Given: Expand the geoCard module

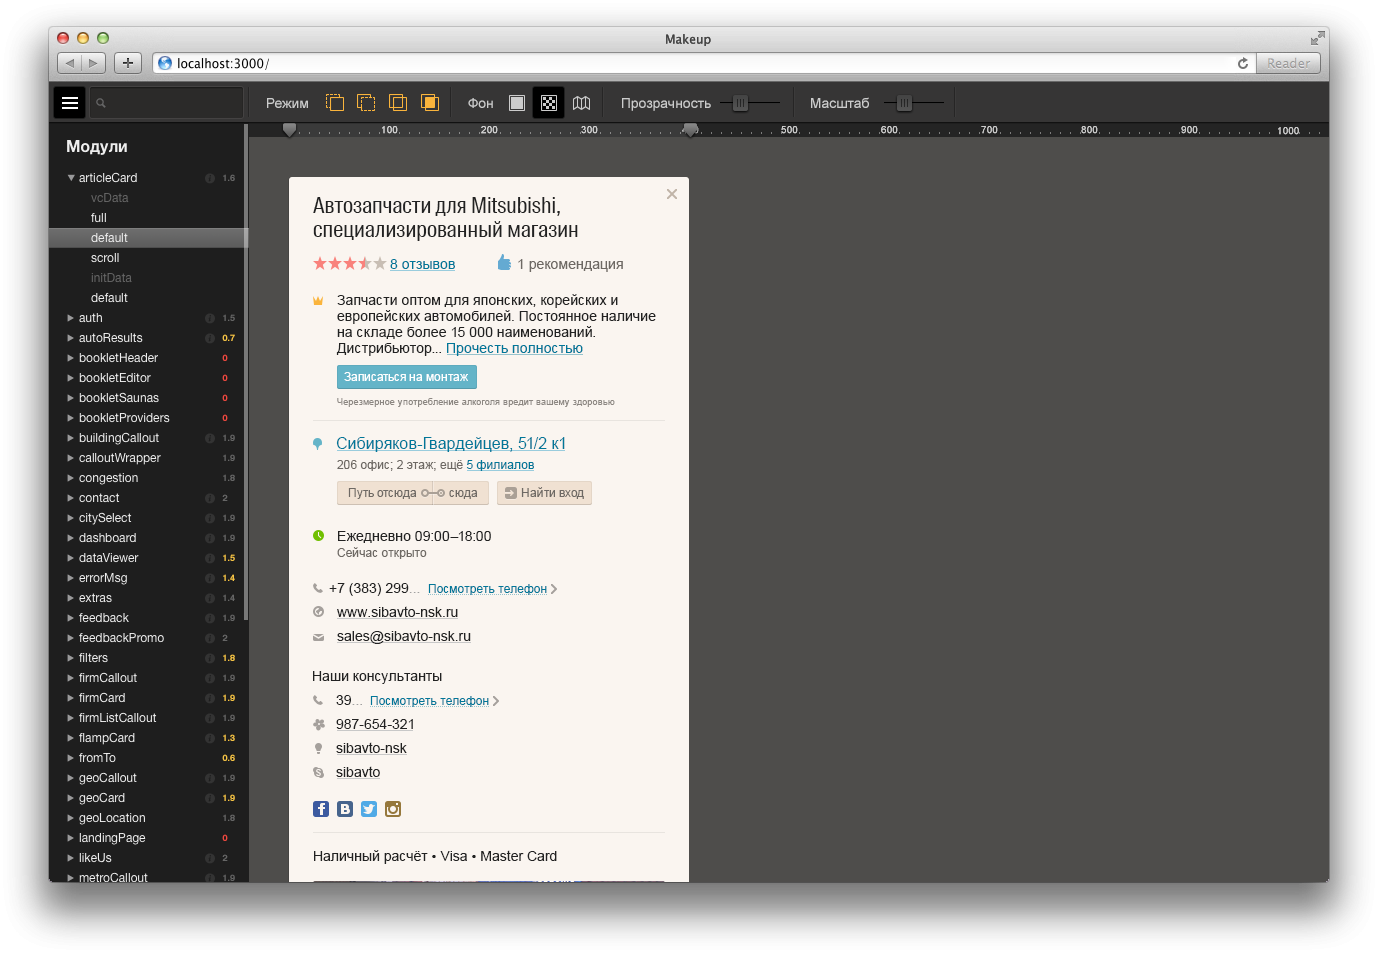Looking at the screenshot, I should pos(71,798).
